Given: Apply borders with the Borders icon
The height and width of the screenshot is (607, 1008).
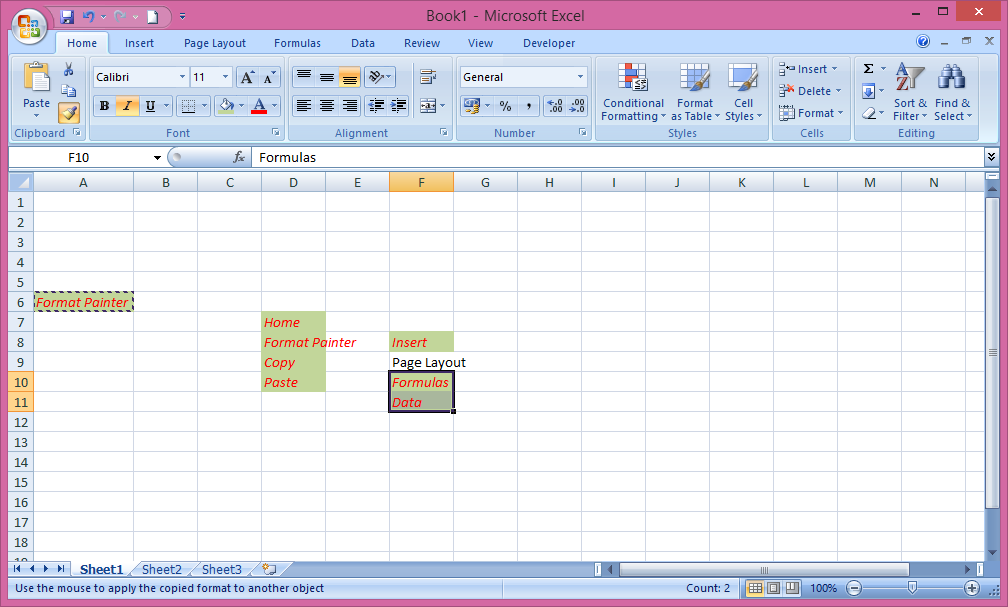Looking at the screenshot, I should 188,106.
